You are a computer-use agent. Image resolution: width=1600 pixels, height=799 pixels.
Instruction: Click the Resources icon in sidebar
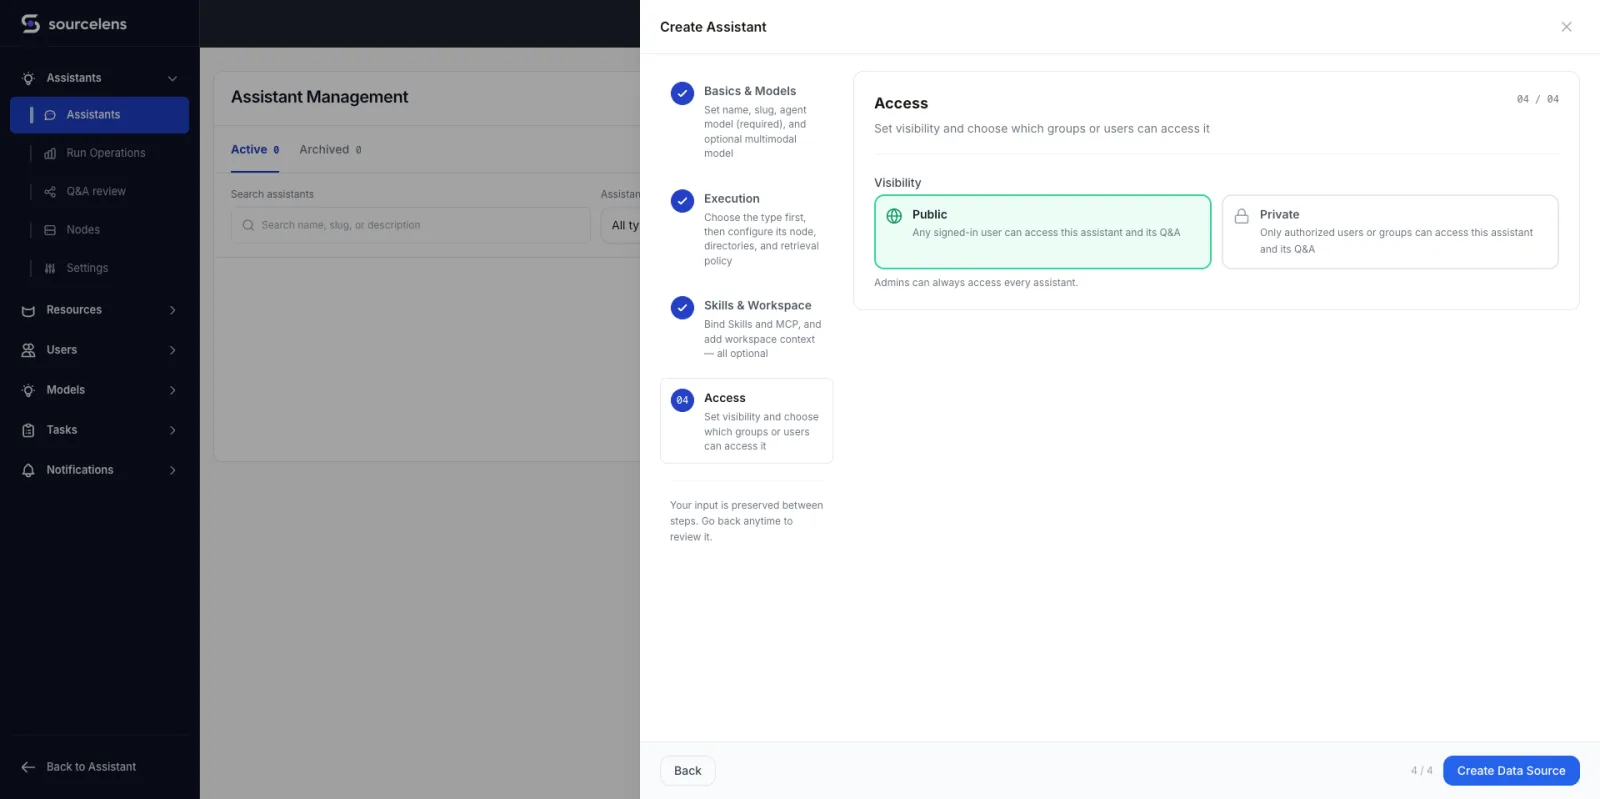tap(28, 311)
